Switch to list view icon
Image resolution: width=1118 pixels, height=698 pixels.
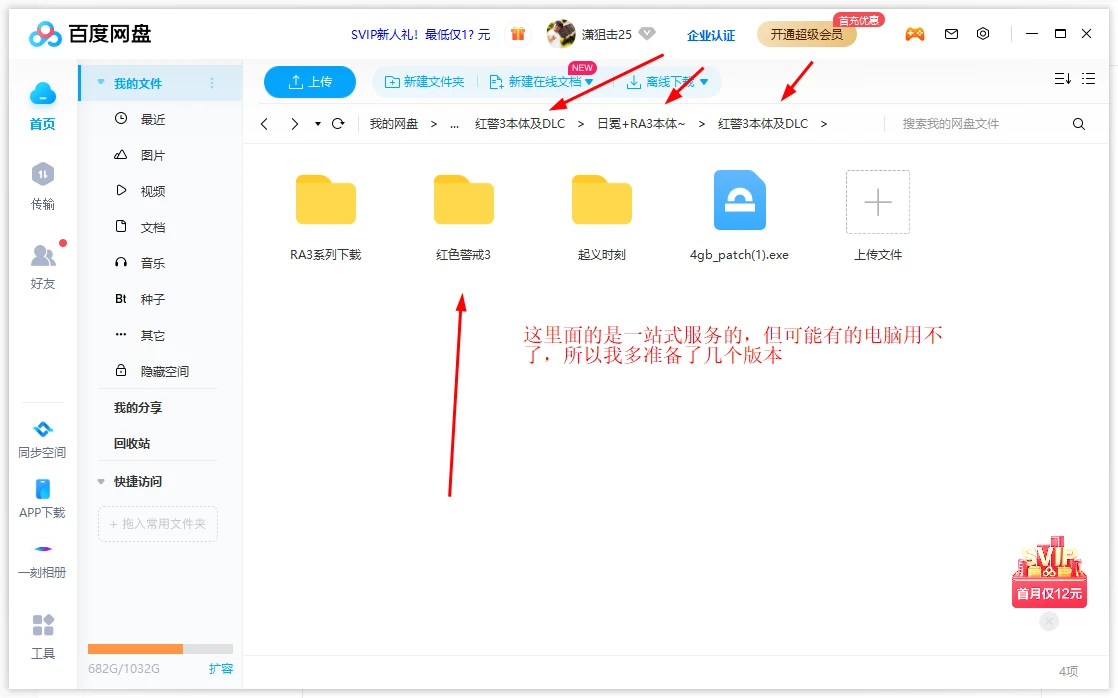[x=1088, y=79]
